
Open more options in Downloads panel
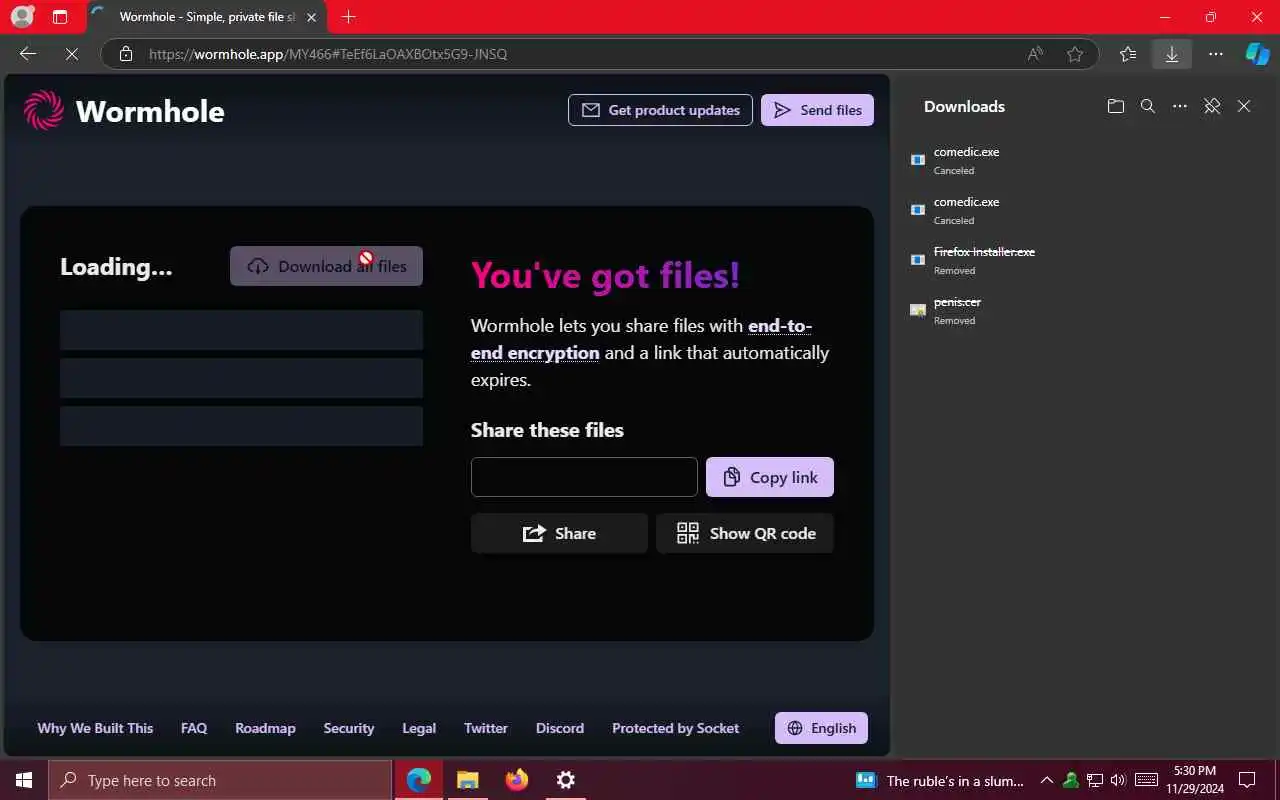(x=1180, y=106)
